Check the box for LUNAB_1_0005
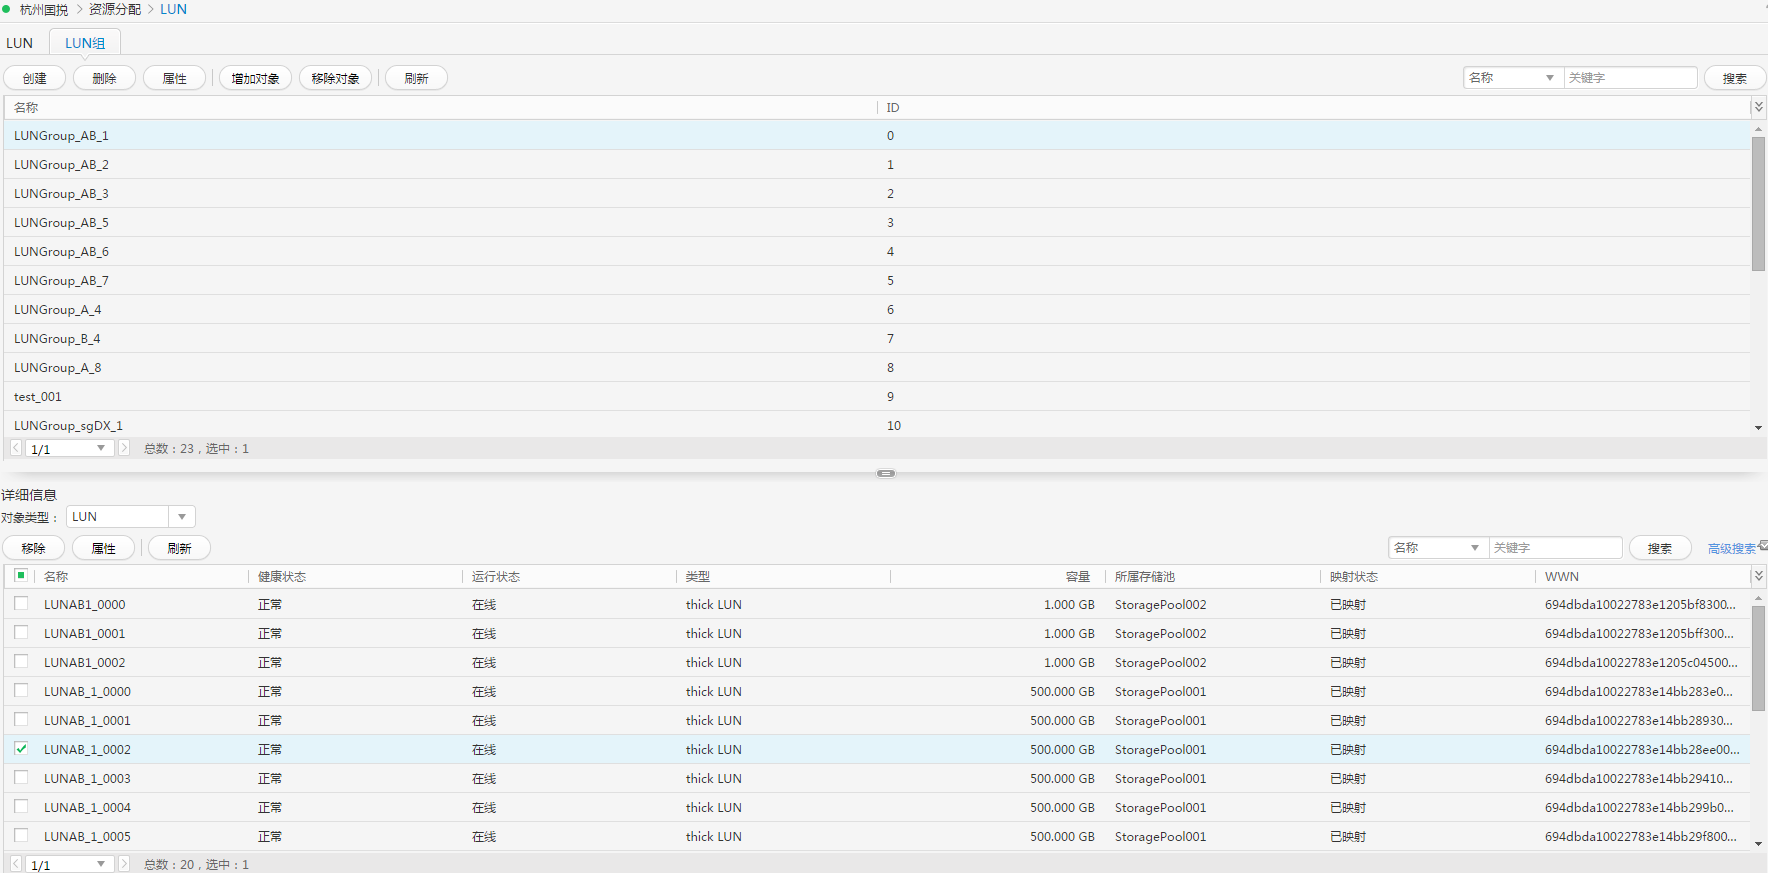This screenshot has height=873, width=1768. [x=21, y=835]
